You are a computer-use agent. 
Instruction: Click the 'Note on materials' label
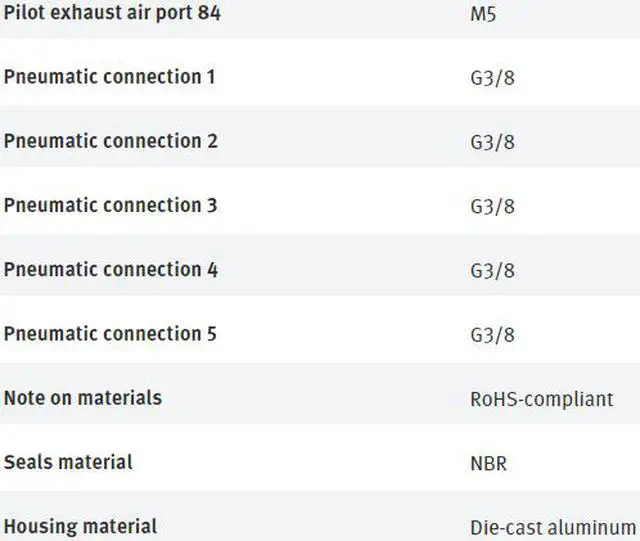pos(82,397)
